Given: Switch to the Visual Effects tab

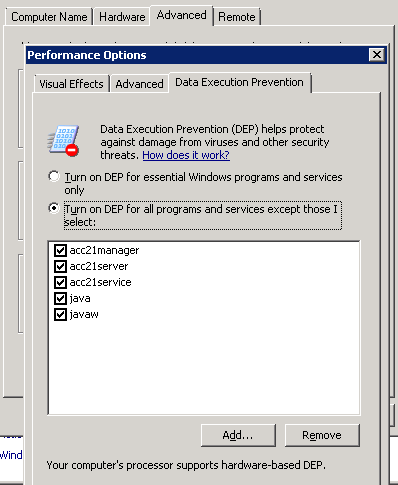Looking at the screenshot, I should pos(71,84).
